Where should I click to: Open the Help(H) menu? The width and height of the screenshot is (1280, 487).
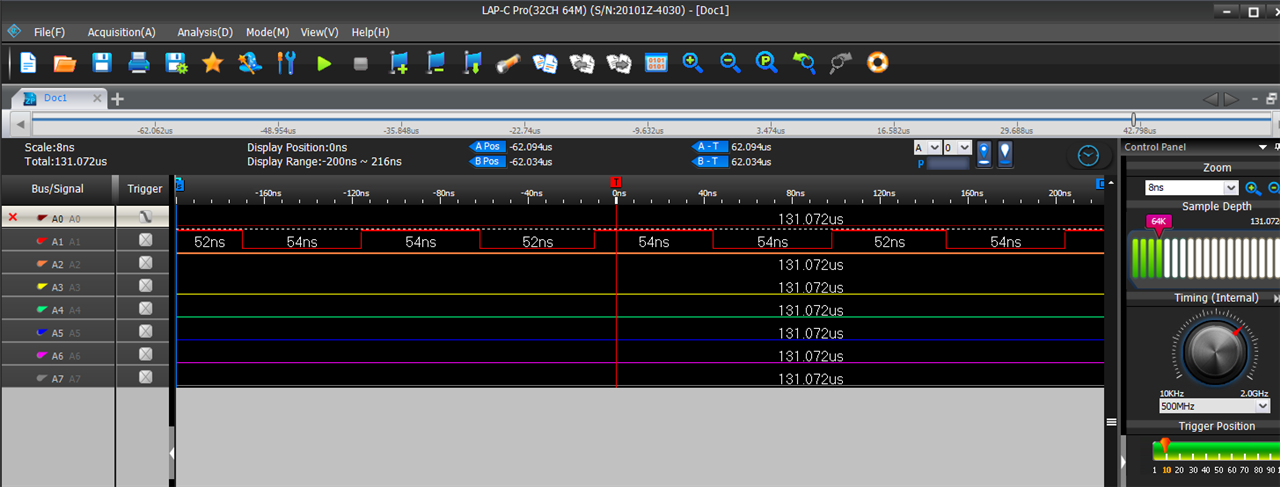370,32
